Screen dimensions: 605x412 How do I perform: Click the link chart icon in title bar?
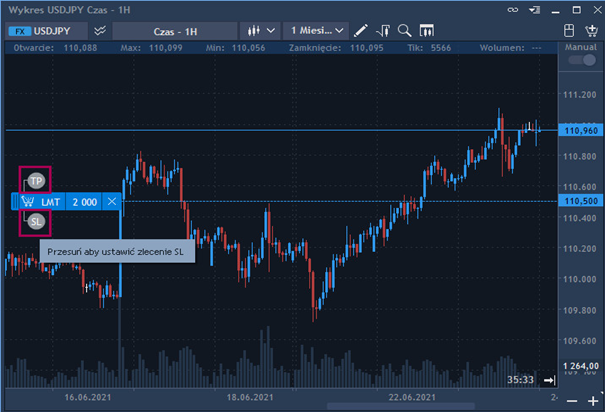511,9
